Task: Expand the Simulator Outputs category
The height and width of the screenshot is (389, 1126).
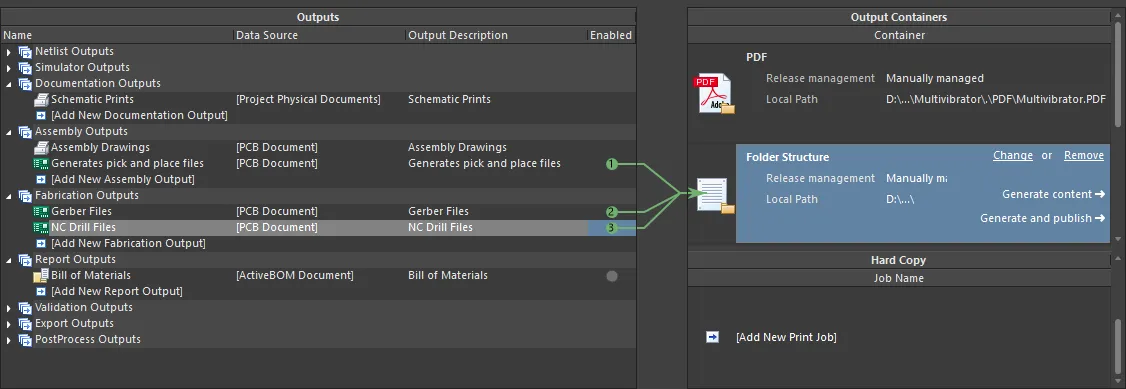Action: point(9,67)
